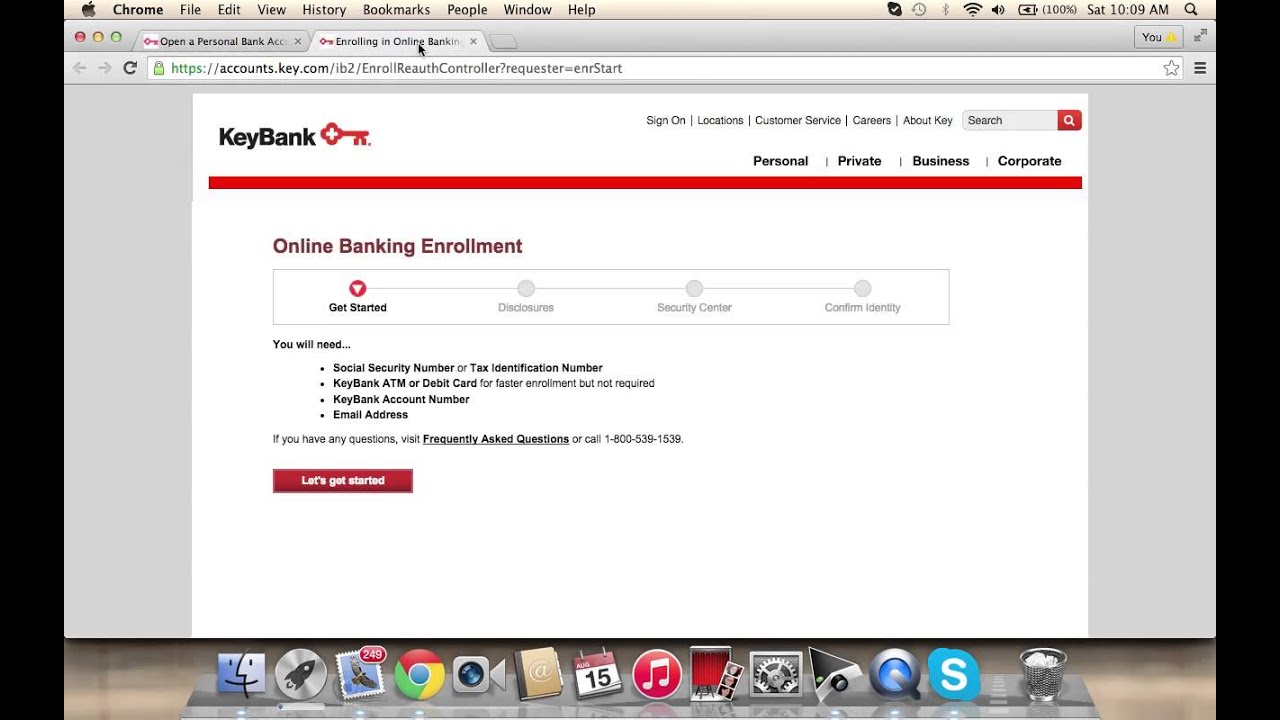
Task: Open Skype from the dock
Action: 954,674
